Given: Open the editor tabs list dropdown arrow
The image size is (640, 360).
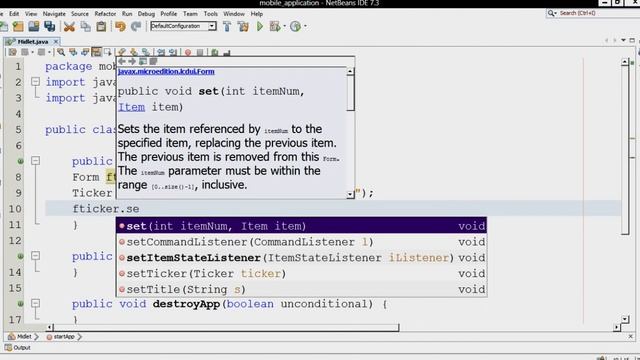Looking at the screenshot, I should pyautogui.click(x=623, y=40).
